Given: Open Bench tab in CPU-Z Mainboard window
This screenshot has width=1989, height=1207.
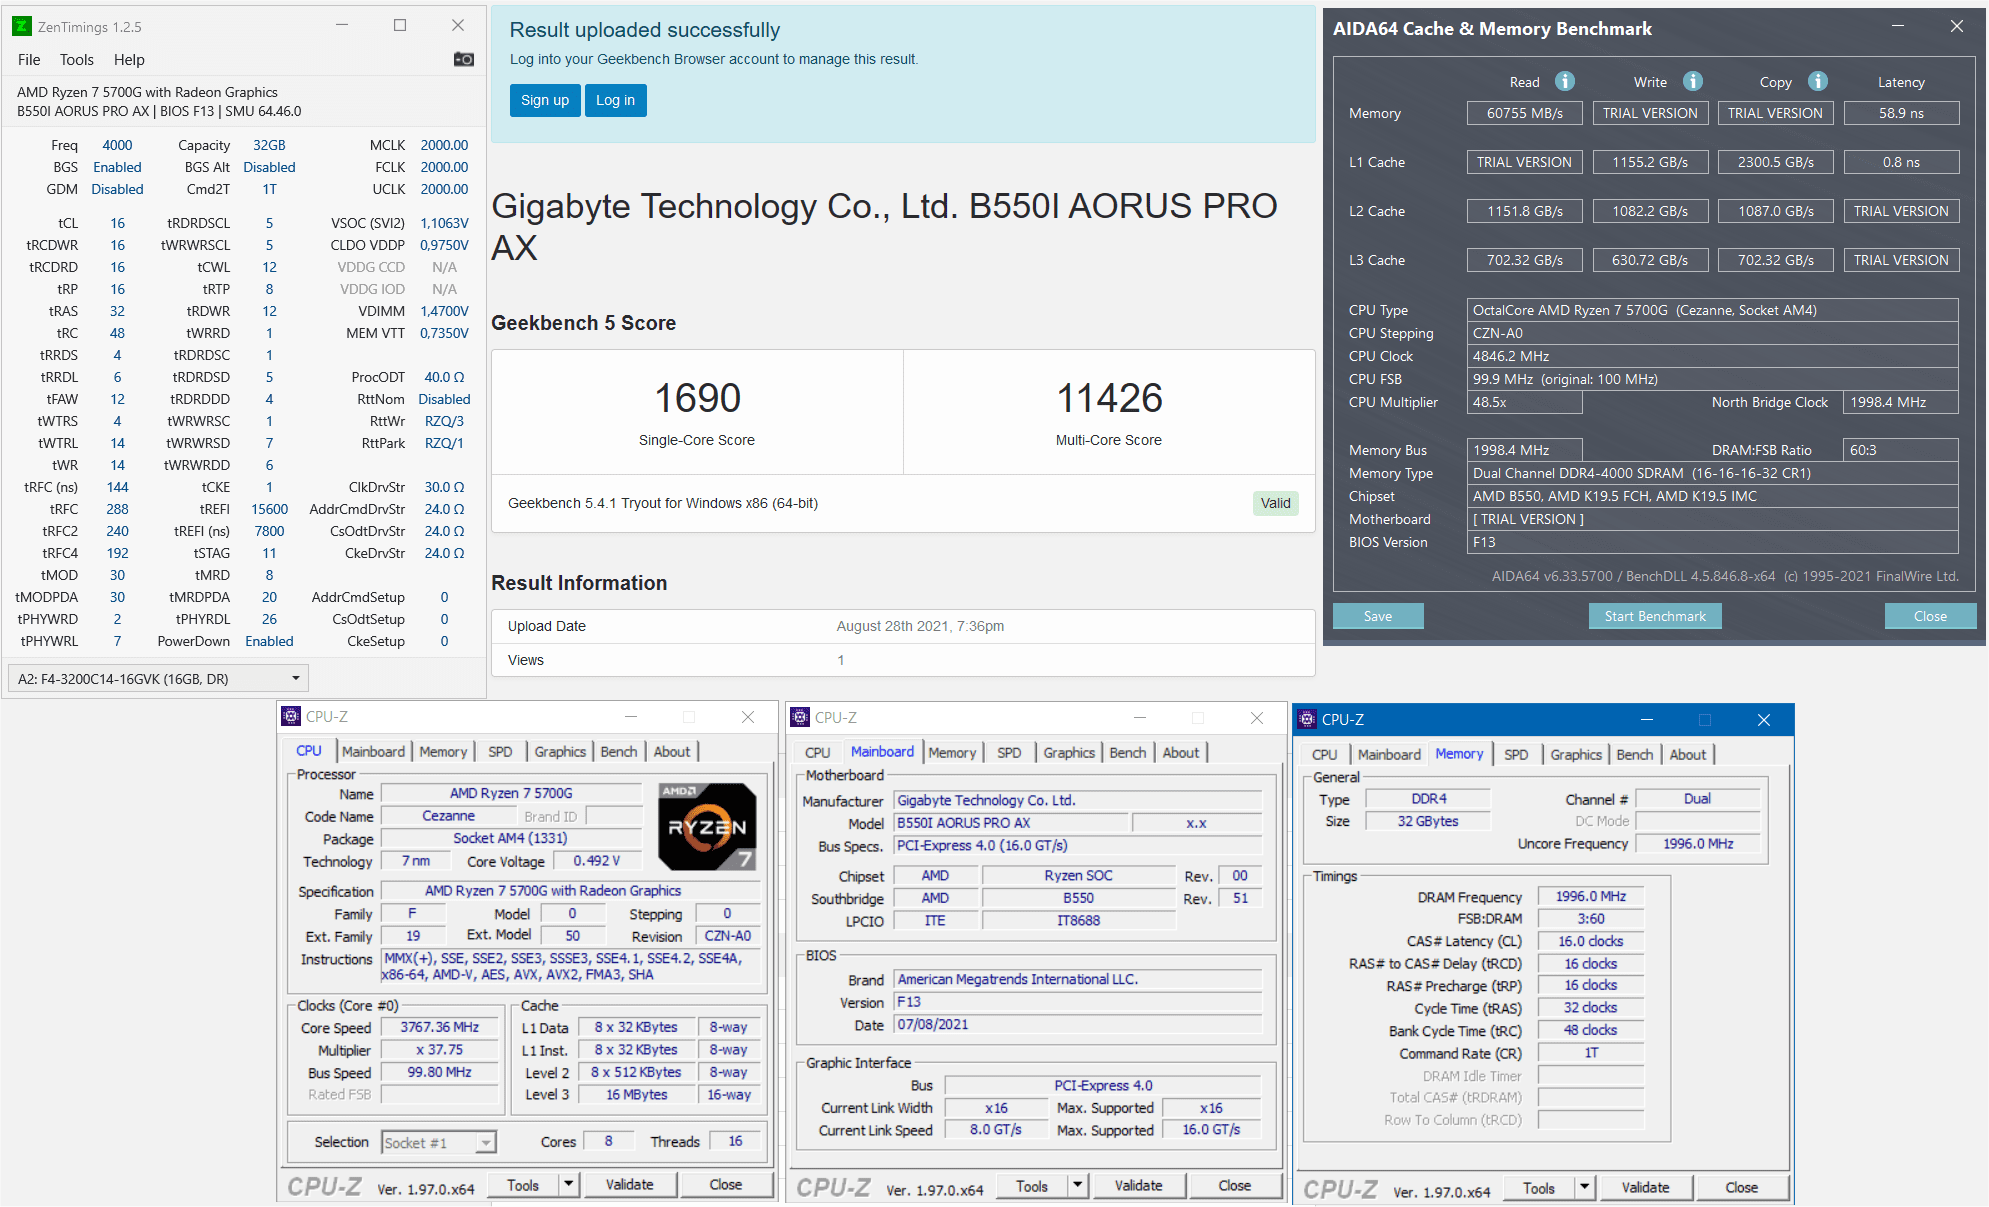Looking at the screenshot, I should point(1128,752).
